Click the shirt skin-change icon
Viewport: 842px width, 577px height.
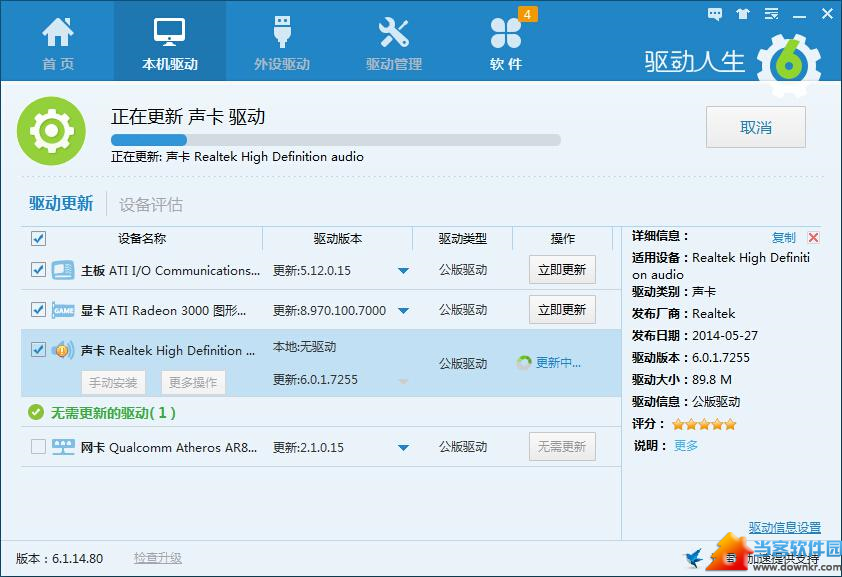click(742, 14)
